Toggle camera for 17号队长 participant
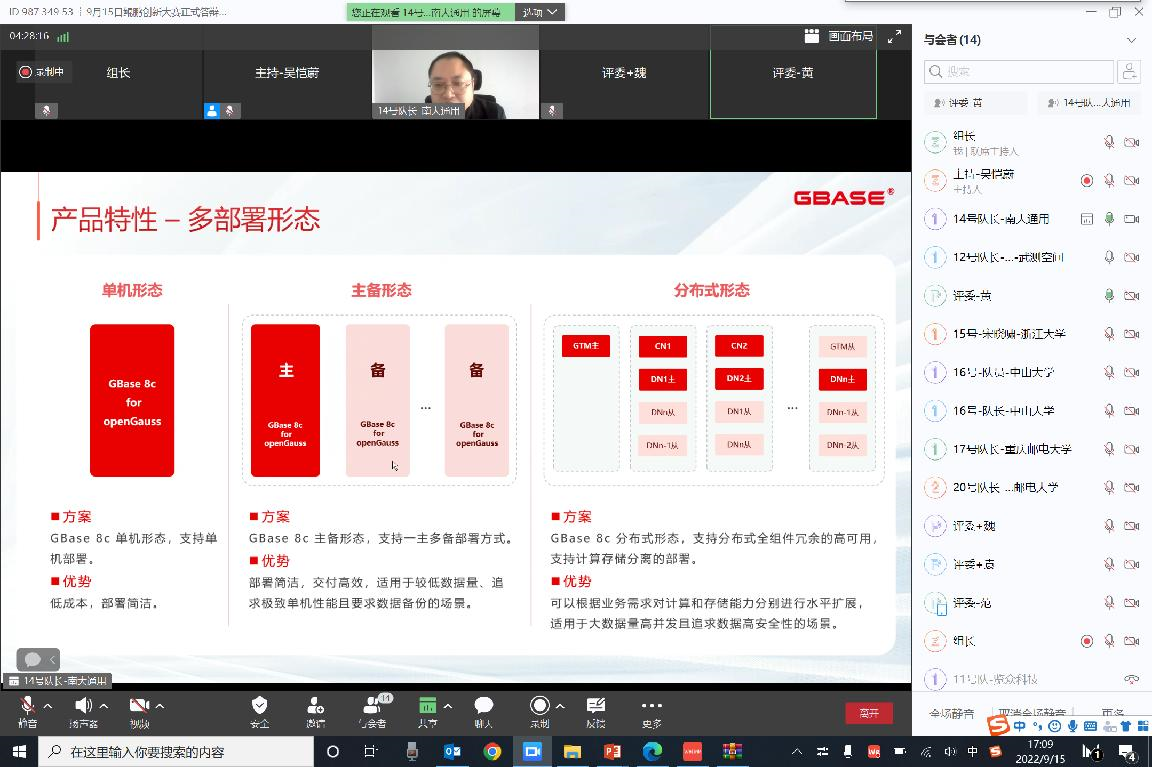The width and height of the screenshot is (1152, 767). (1132, 449)
